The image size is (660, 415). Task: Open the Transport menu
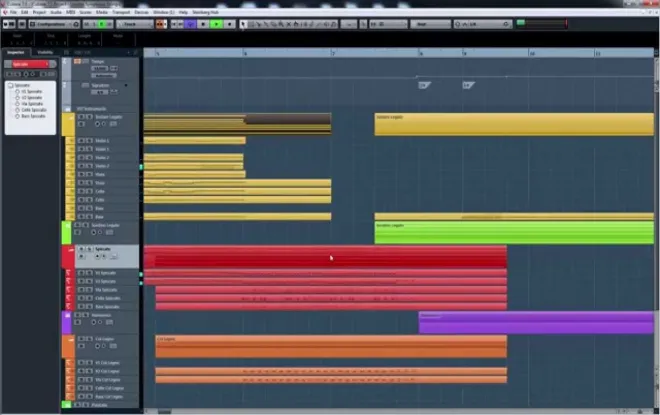(x=121, y=12)
